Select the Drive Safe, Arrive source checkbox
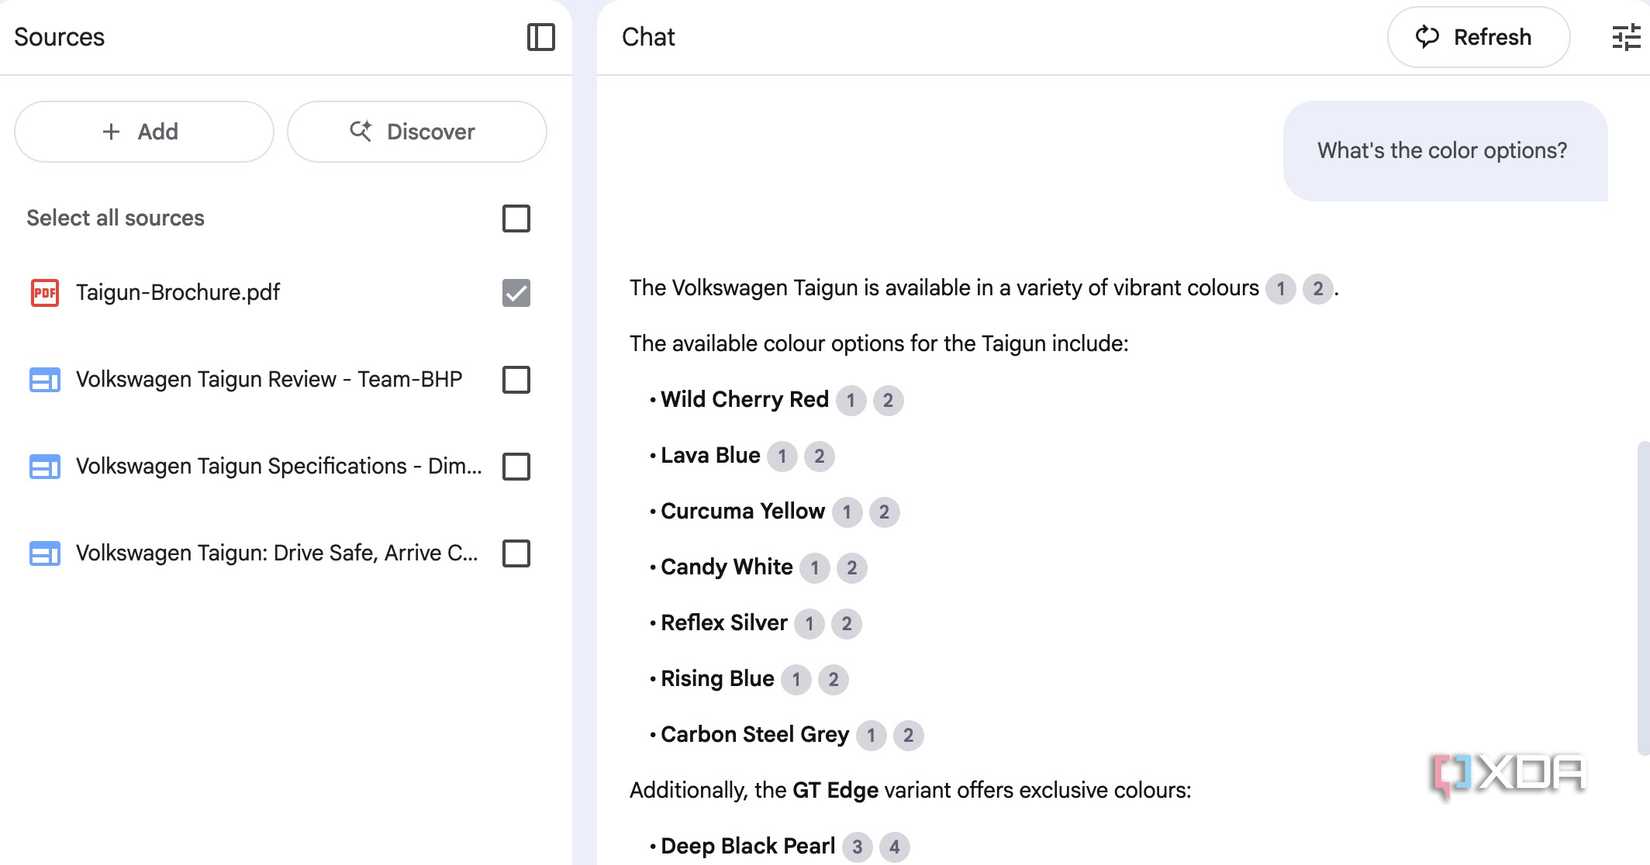 516,554
